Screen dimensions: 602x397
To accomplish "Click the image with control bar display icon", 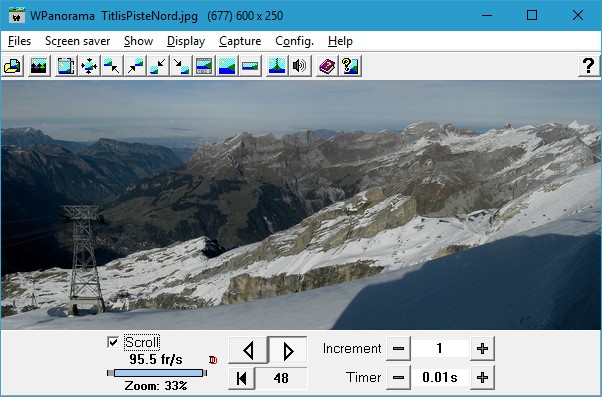I will (x=204, y=66).
